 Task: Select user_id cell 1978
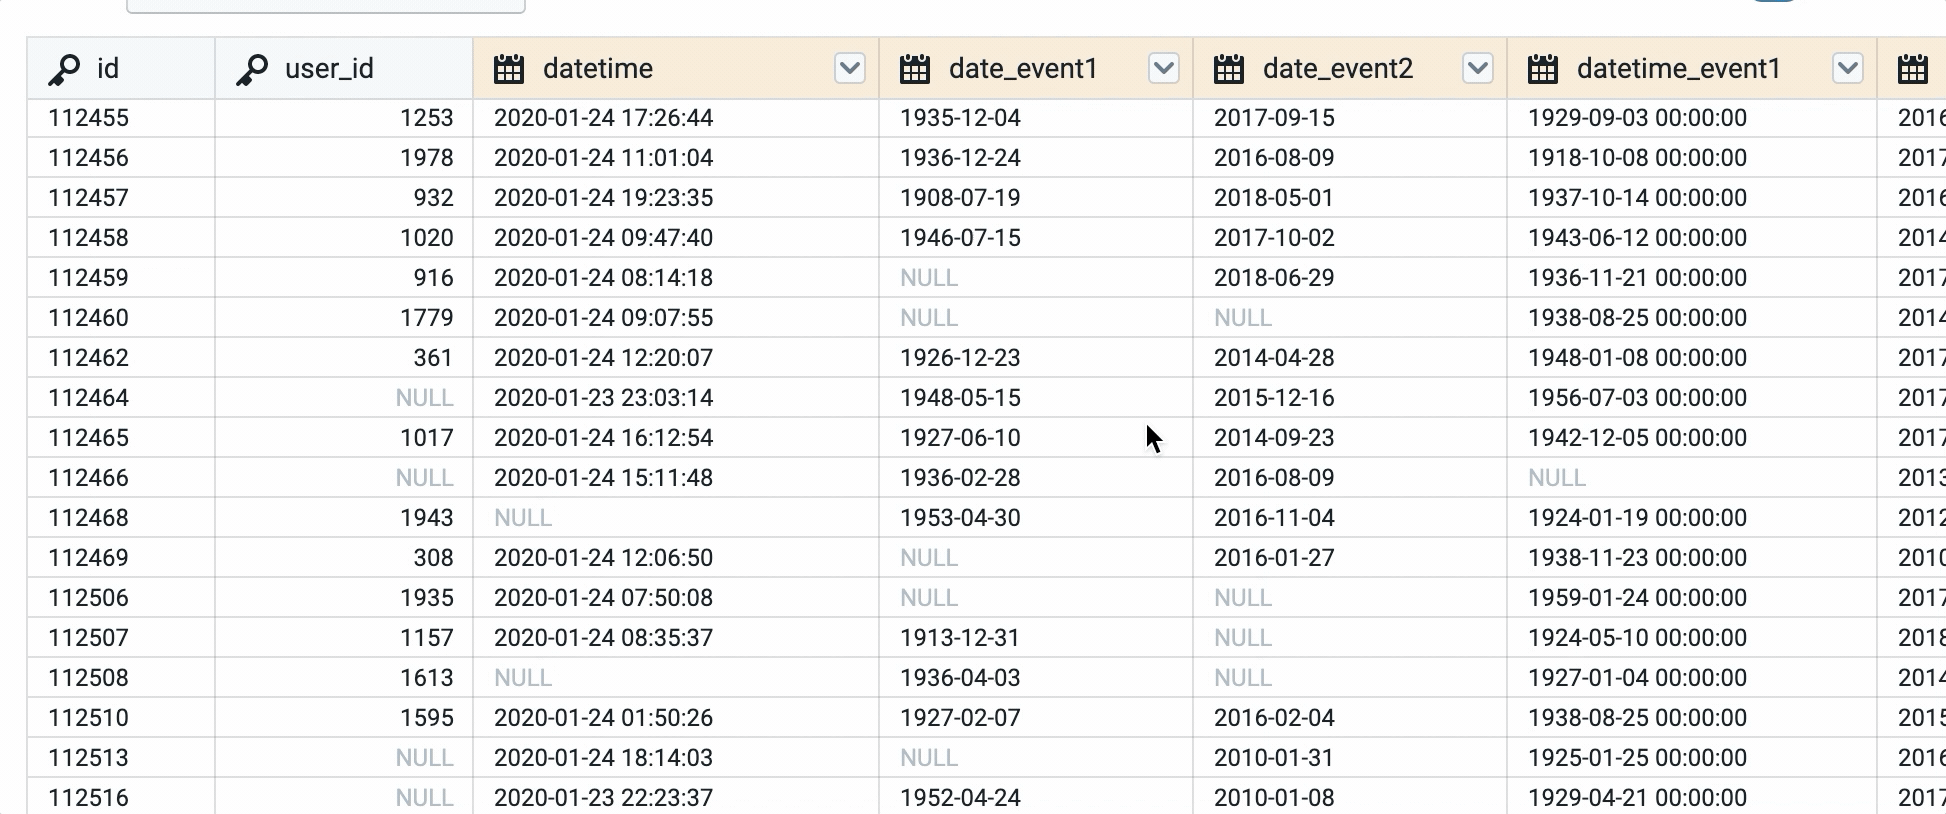[344, 158]
